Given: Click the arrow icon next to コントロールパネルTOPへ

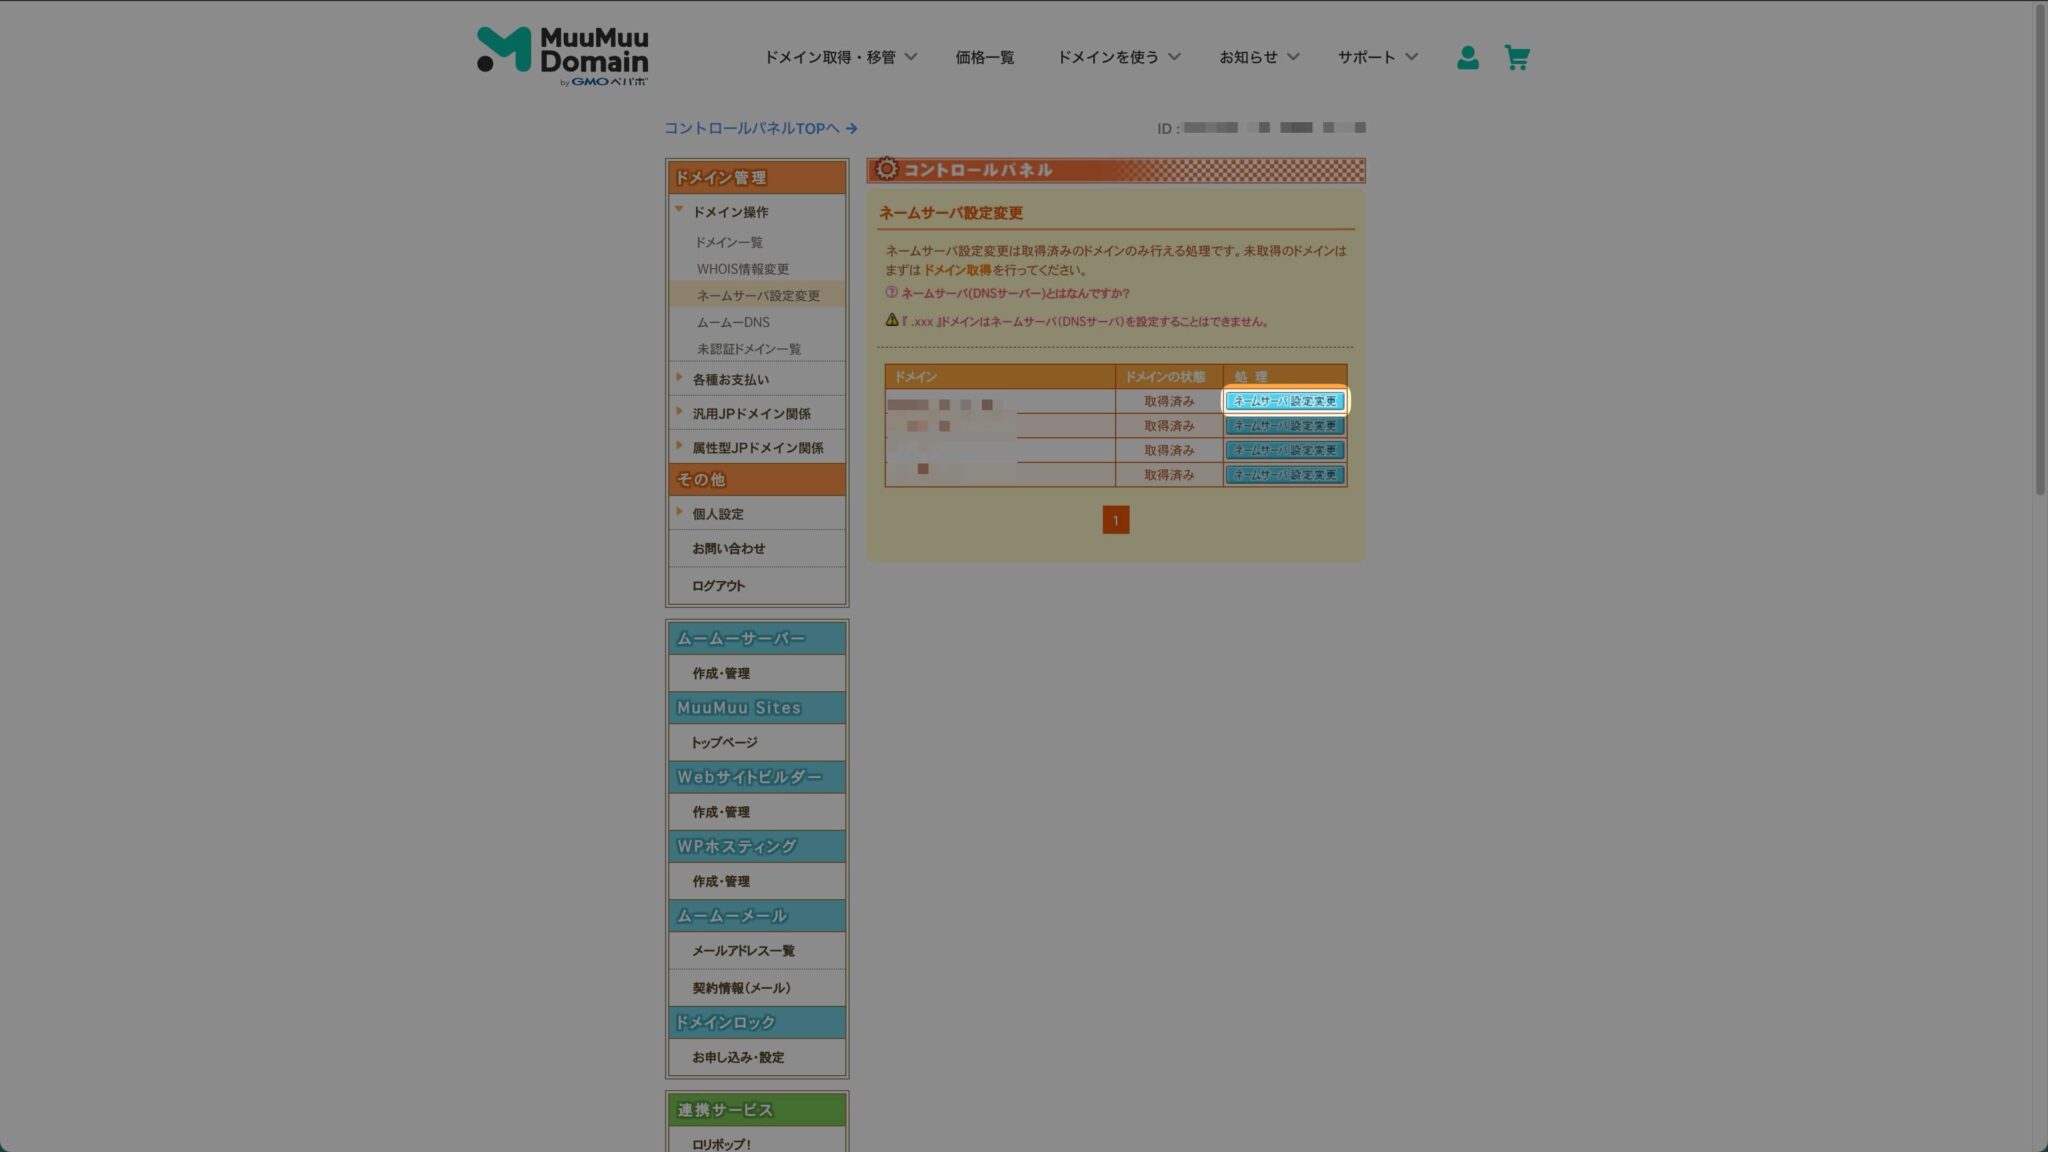Looking at the screenshot, I should (851, 128).
